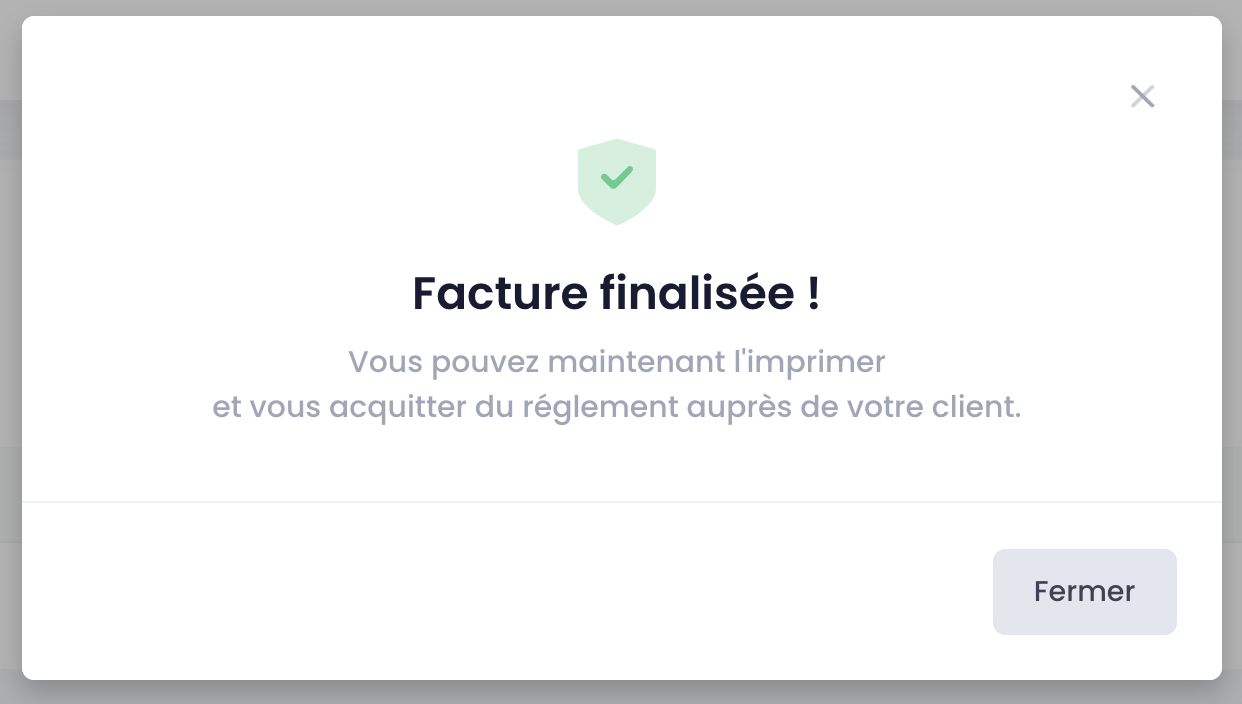Viewport: 1242px width, 704px height.
Task: Click the 'Facture finalisée !' heading
Action: click(616, 293)
